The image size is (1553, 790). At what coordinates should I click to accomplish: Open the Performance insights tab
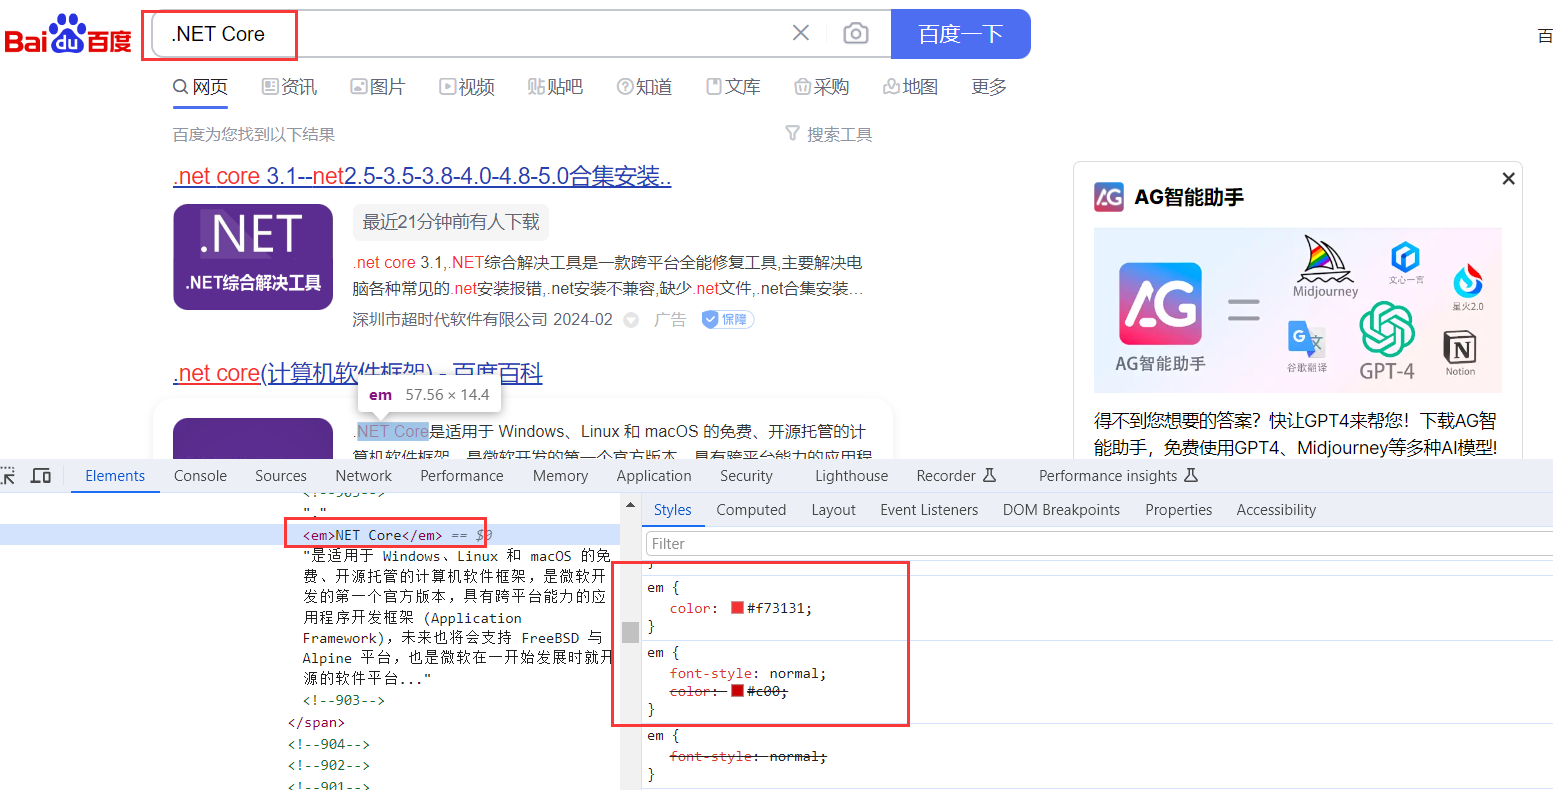1118,476
